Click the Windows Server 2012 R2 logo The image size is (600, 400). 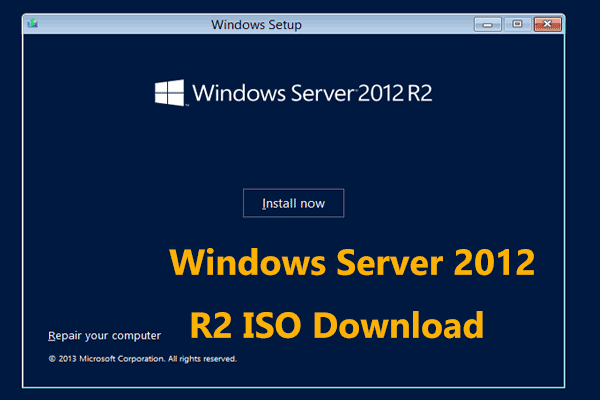(293, 93)
